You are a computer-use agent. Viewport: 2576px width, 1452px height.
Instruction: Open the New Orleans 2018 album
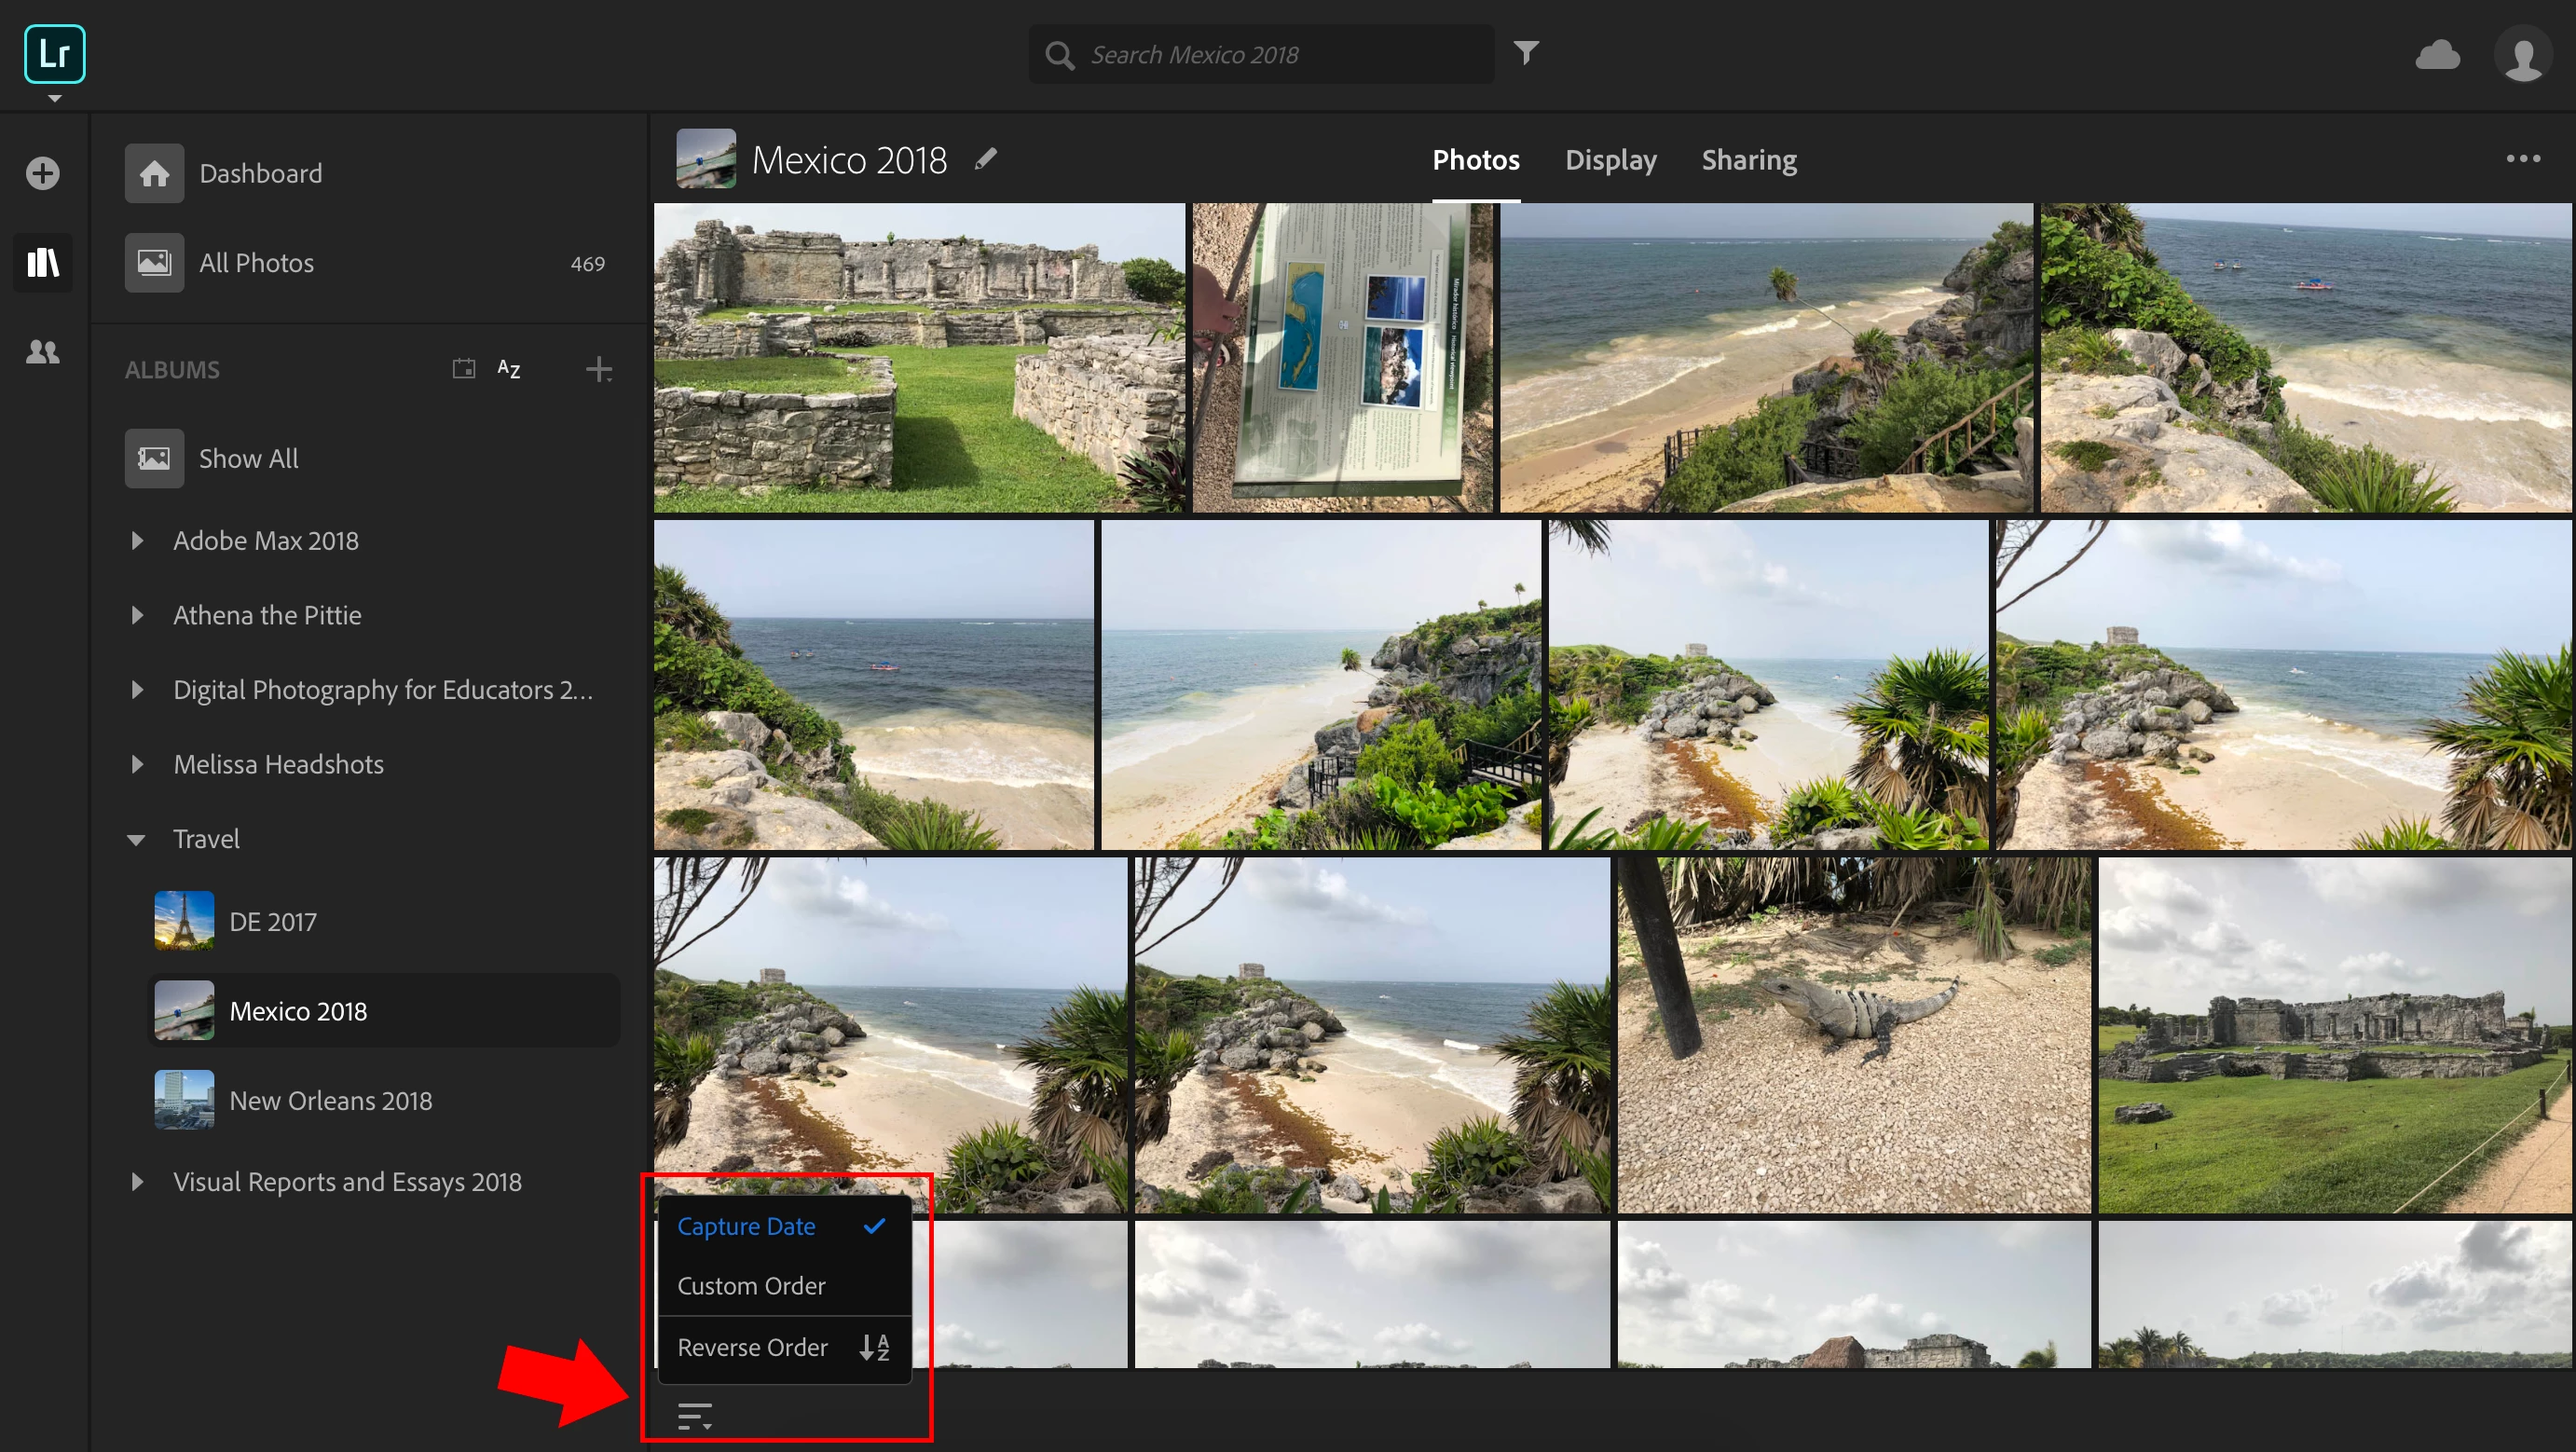point(330,1100)
